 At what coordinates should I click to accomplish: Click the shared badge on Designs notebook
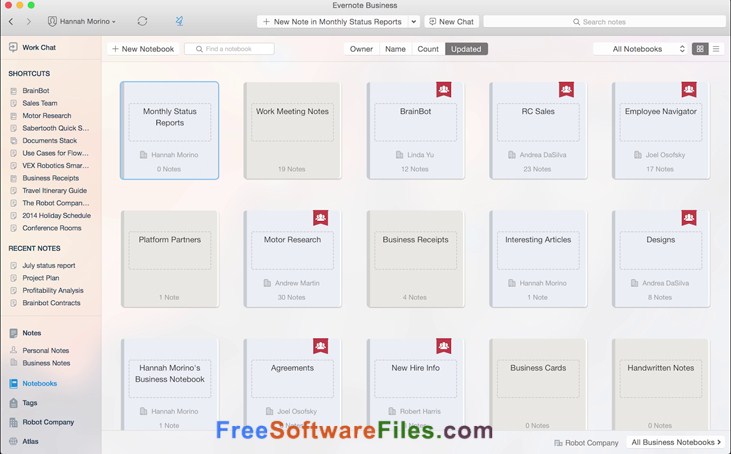coord(689,217)
